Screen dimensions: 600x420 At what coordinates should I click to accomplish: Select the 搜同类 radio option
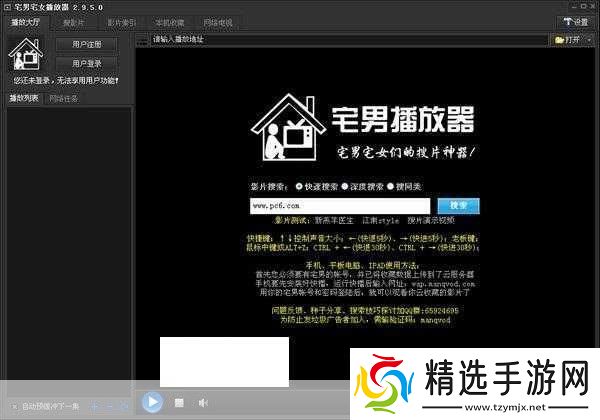pyautogui.click(x=391, y=186)
